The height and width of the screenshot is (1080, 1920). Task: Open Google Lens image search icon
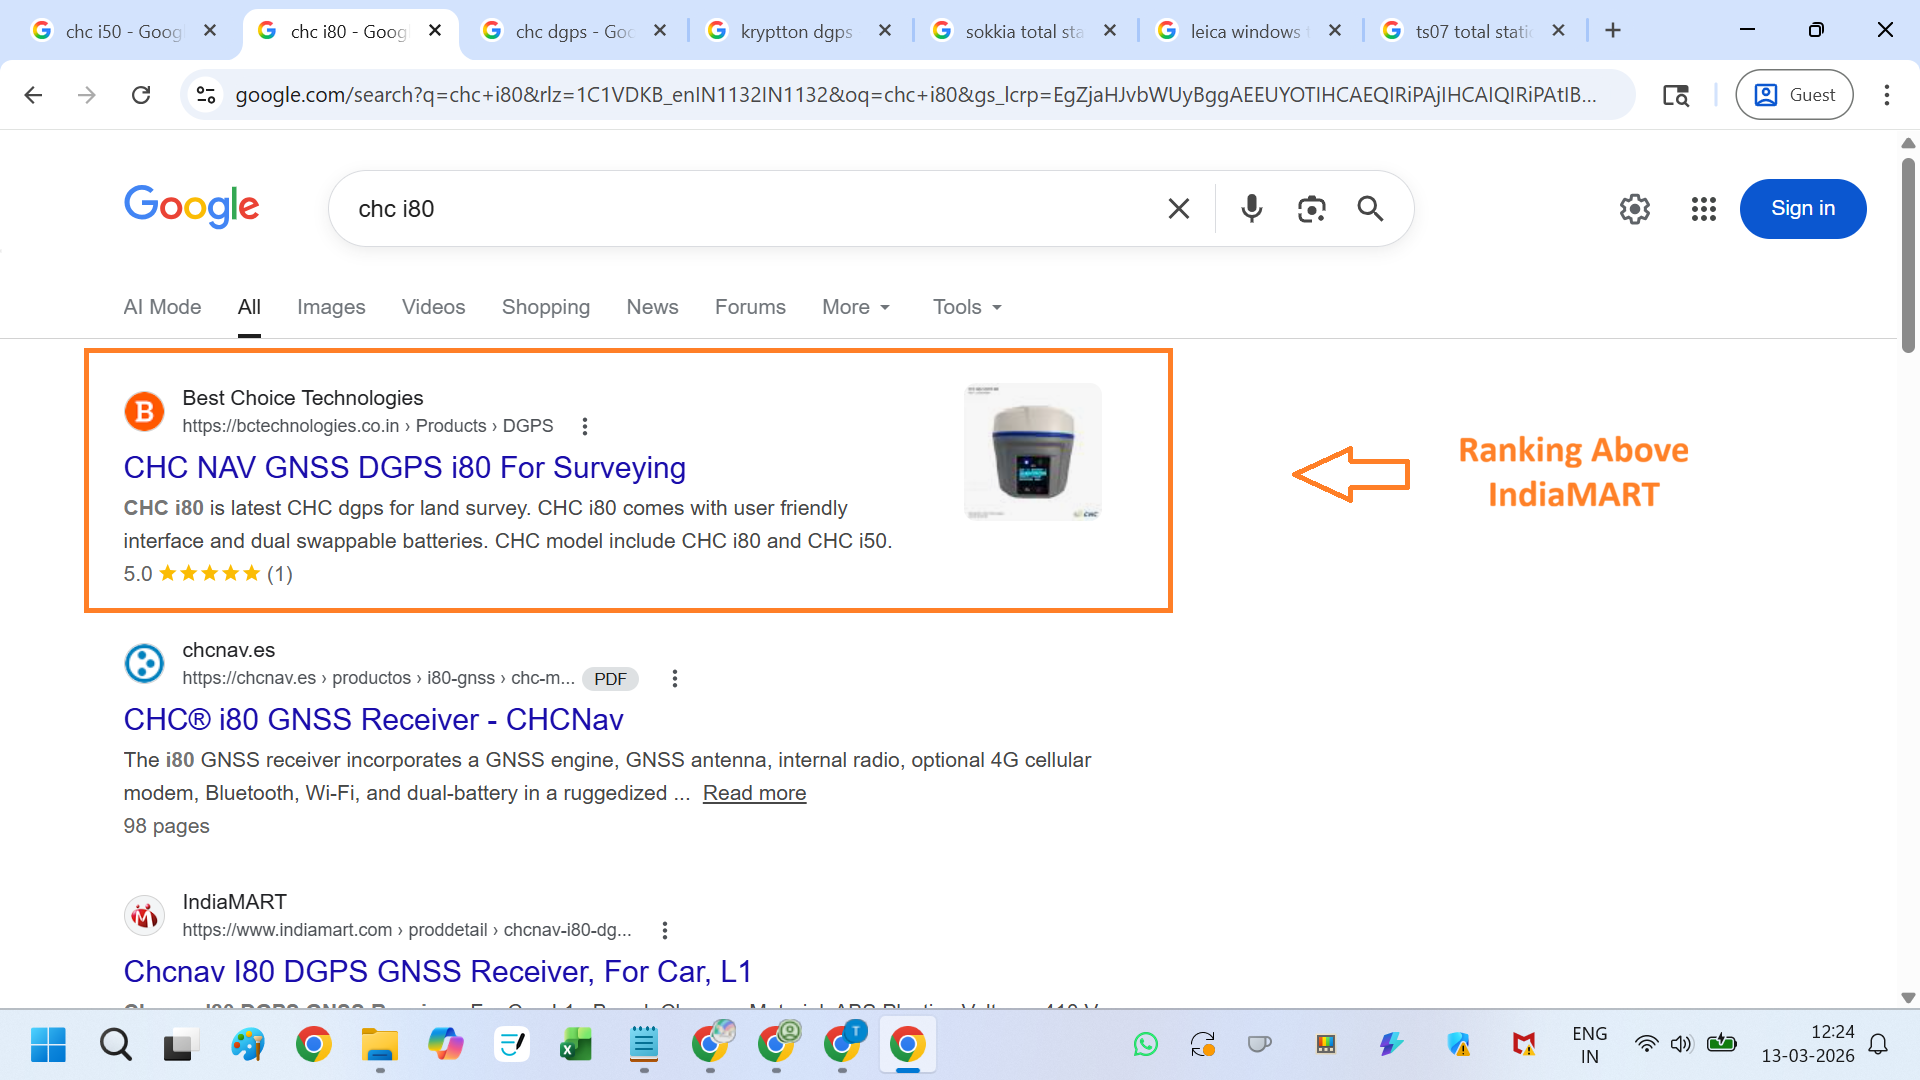click(x=1311, y=208)
